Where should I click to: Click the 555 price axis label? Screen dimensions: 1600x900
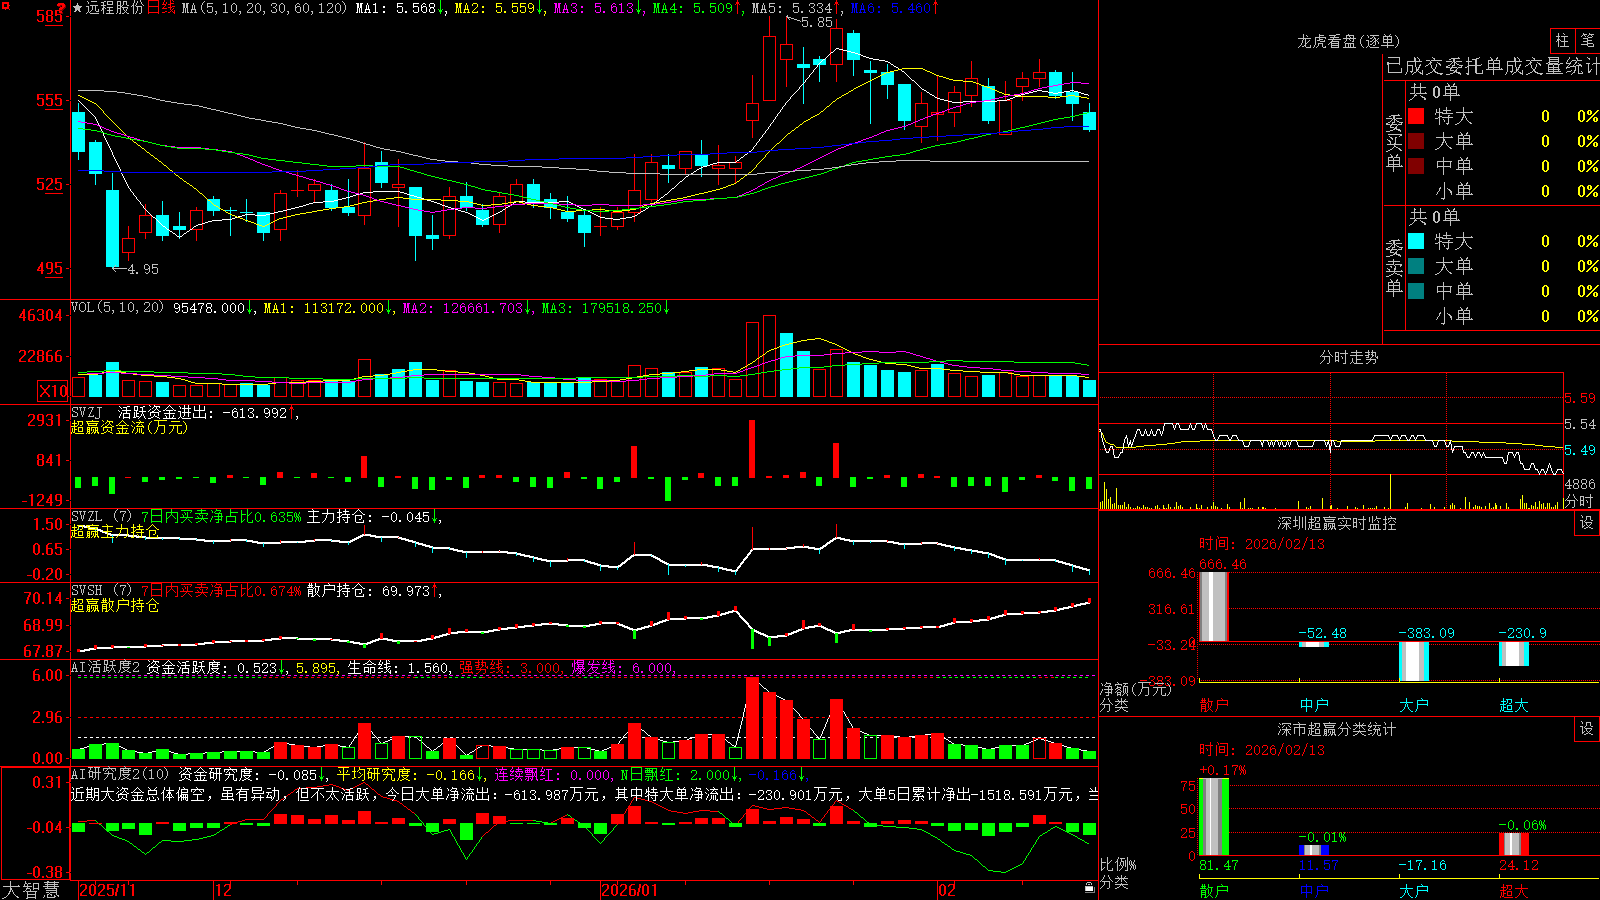click(x=49, y=100)
